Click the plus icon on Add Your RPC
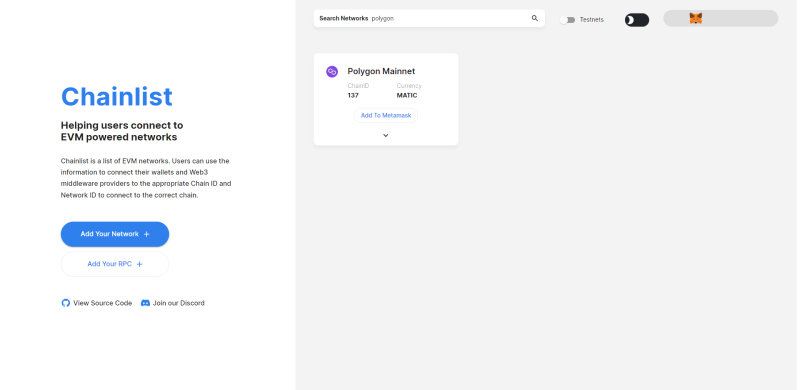This screenshot has width=800, height=390. pyautogui.click(x=139, y=264)
